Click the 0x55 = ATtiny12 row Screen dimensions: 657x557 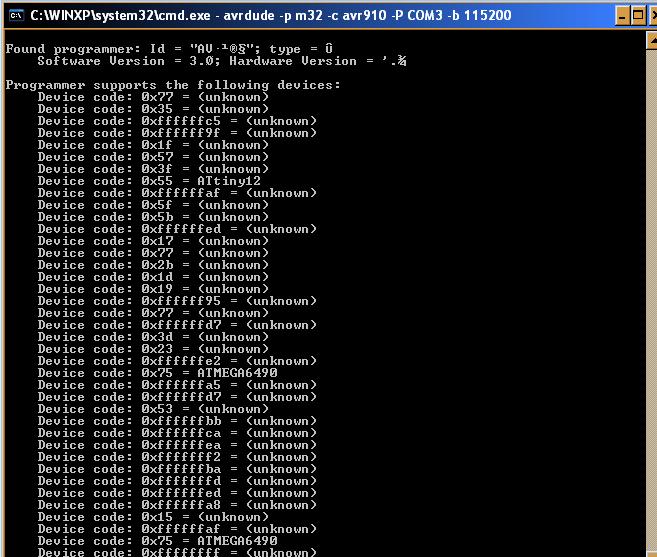149,181
